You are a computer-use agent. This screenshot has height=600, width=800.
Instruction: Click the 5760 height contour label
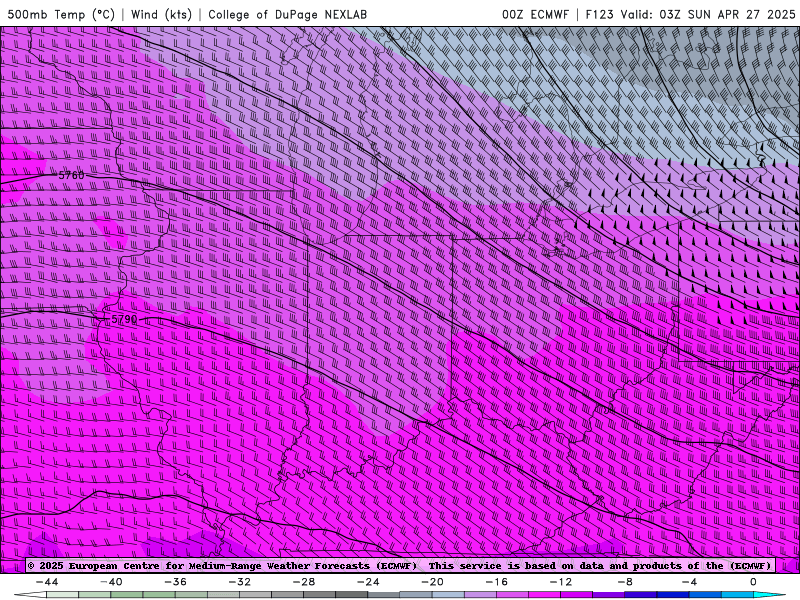71,175
